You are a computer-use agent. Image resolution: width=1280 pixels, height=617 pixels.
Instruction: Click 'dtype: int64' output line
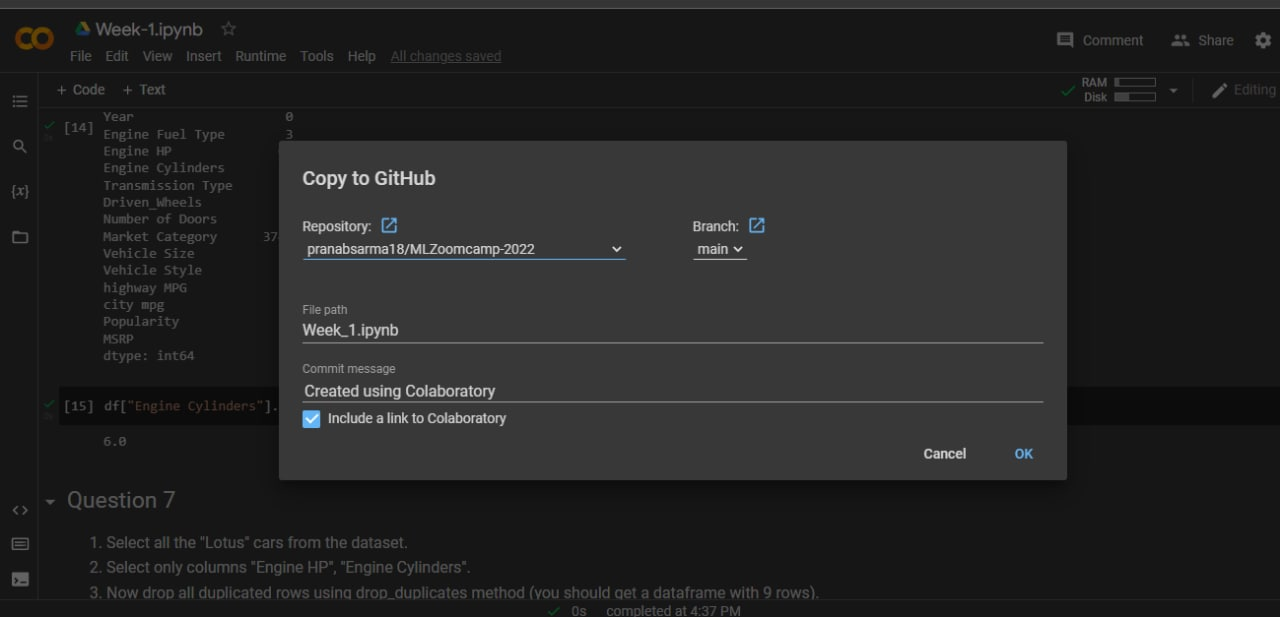pos(149,356)
